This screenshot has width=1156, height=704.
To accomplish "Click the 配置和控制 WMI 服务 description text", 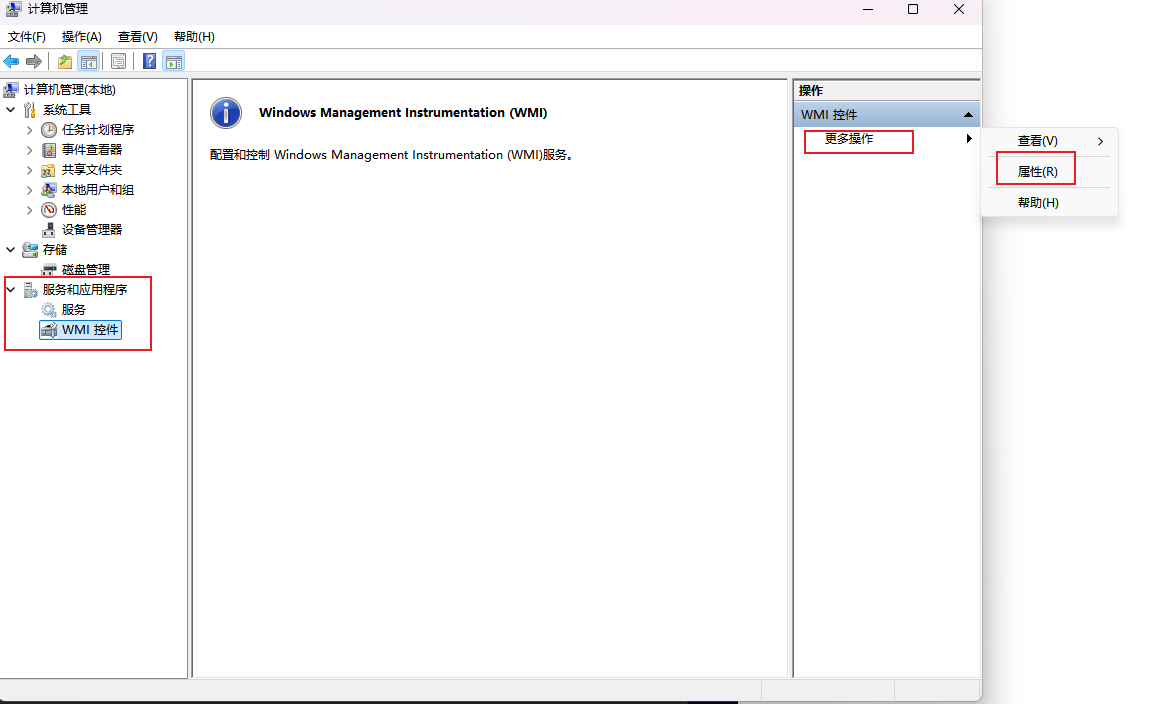I will 391,155.
